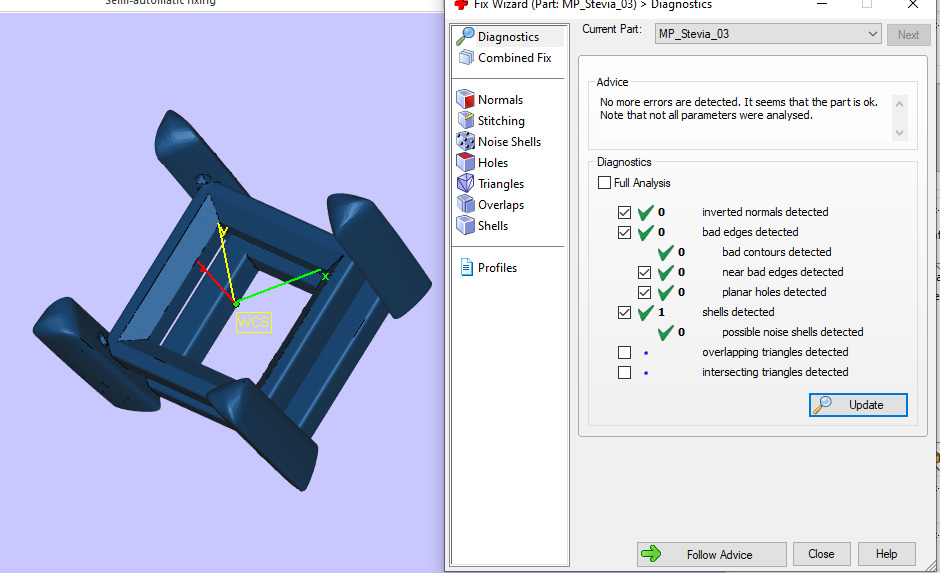Select the Stitching cube icon
The height and width of the screenshot is (573, 940).
point(466,120)
